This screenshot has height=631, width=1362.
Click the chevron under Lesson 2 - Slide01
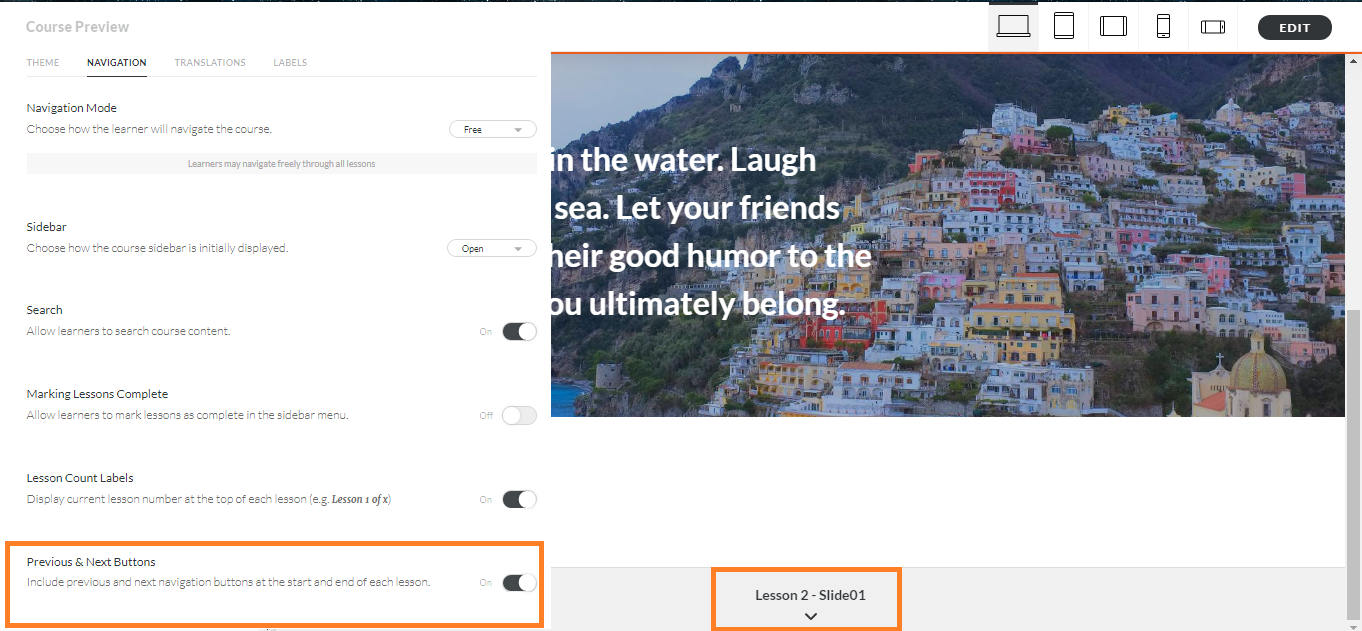(x=811, y=616)
